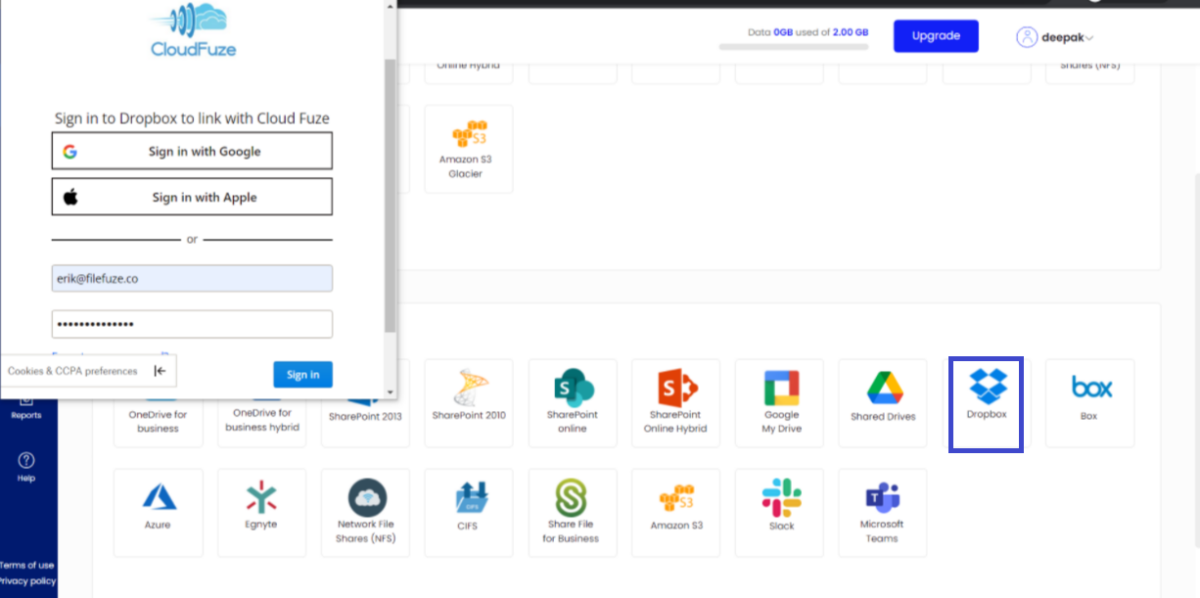Pick the Amazon S3 Glacier connector
Viewport: 1200px width, 598px height.
[468, 148]
